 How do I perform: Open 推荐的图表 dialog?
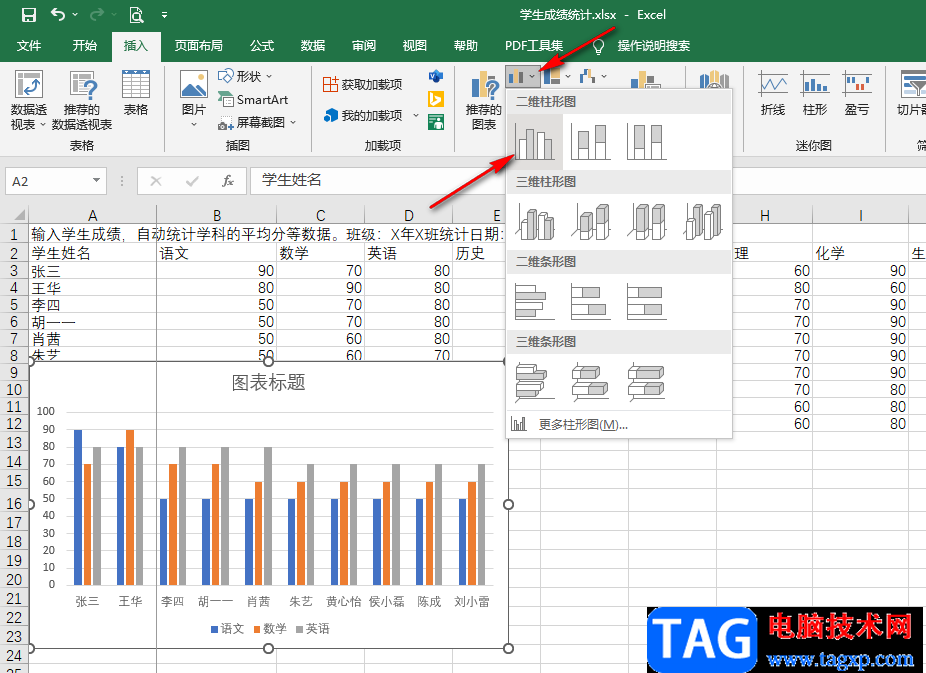484,100
